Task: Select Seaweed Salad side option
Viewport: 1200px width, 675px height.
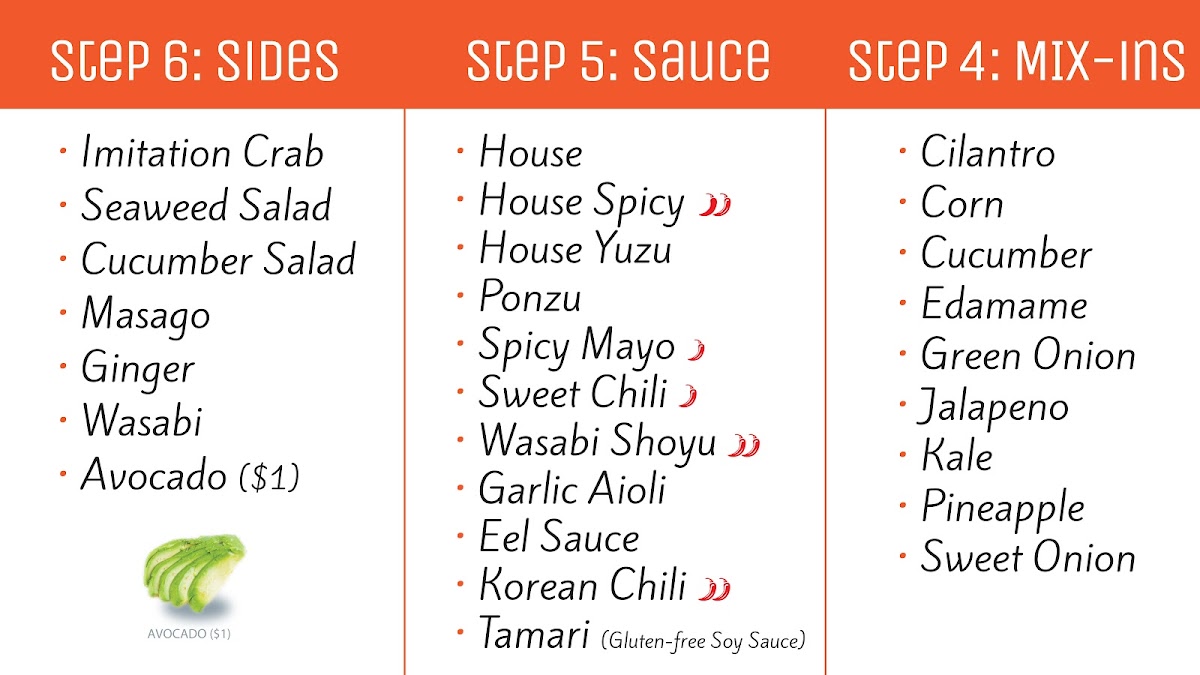Action: [206, 206]
